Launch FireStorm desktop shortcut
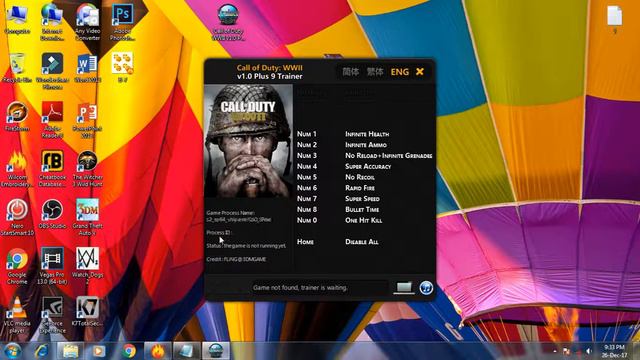Image resolution: width=640 pixels, height=360 pixels. coord(17,116)
